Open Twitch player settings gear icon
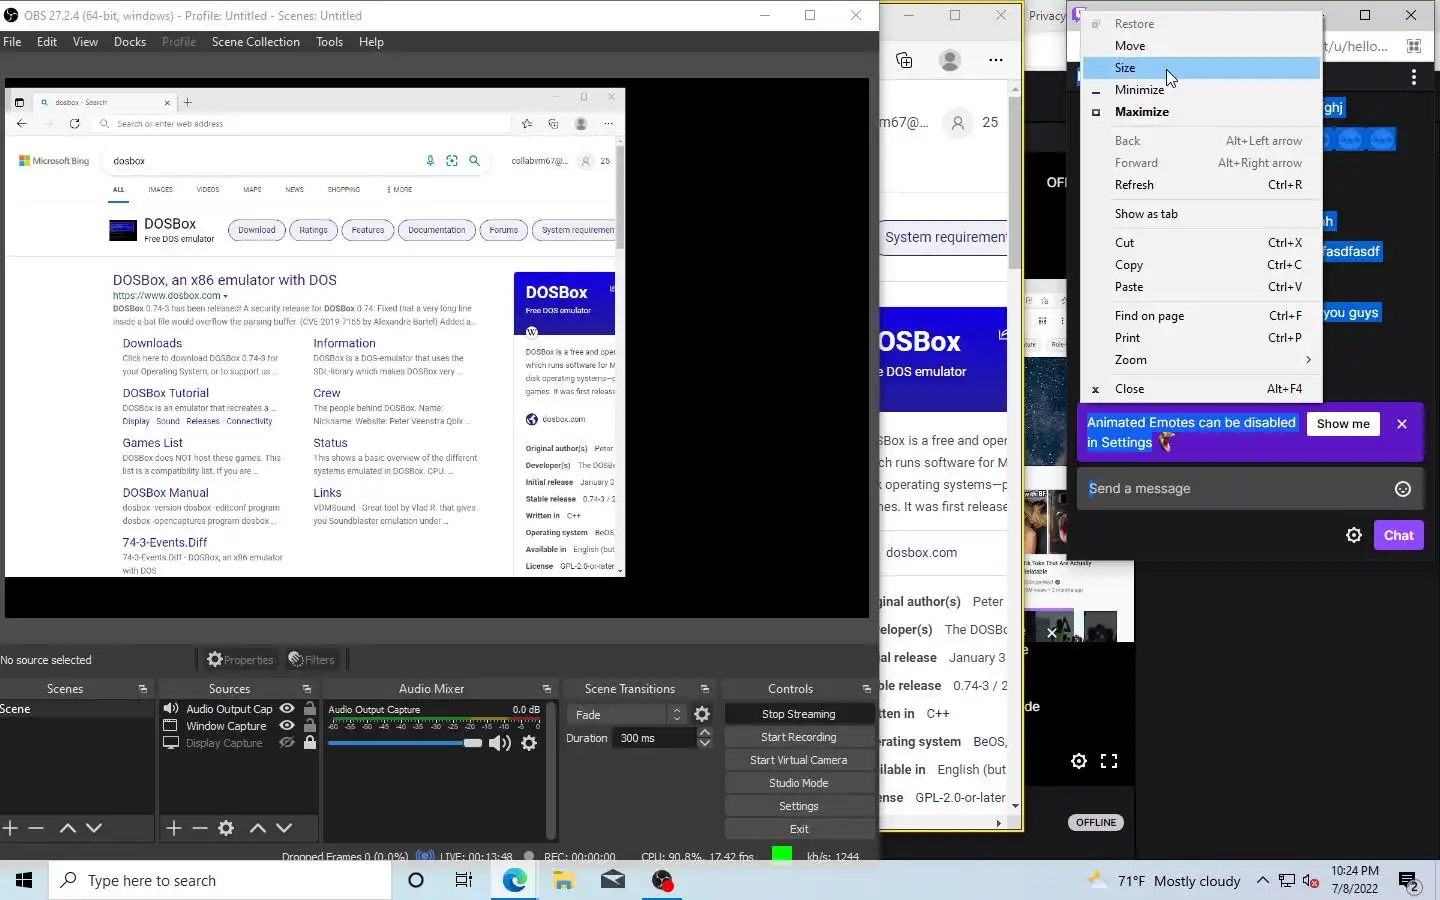 pos(1078,761)
